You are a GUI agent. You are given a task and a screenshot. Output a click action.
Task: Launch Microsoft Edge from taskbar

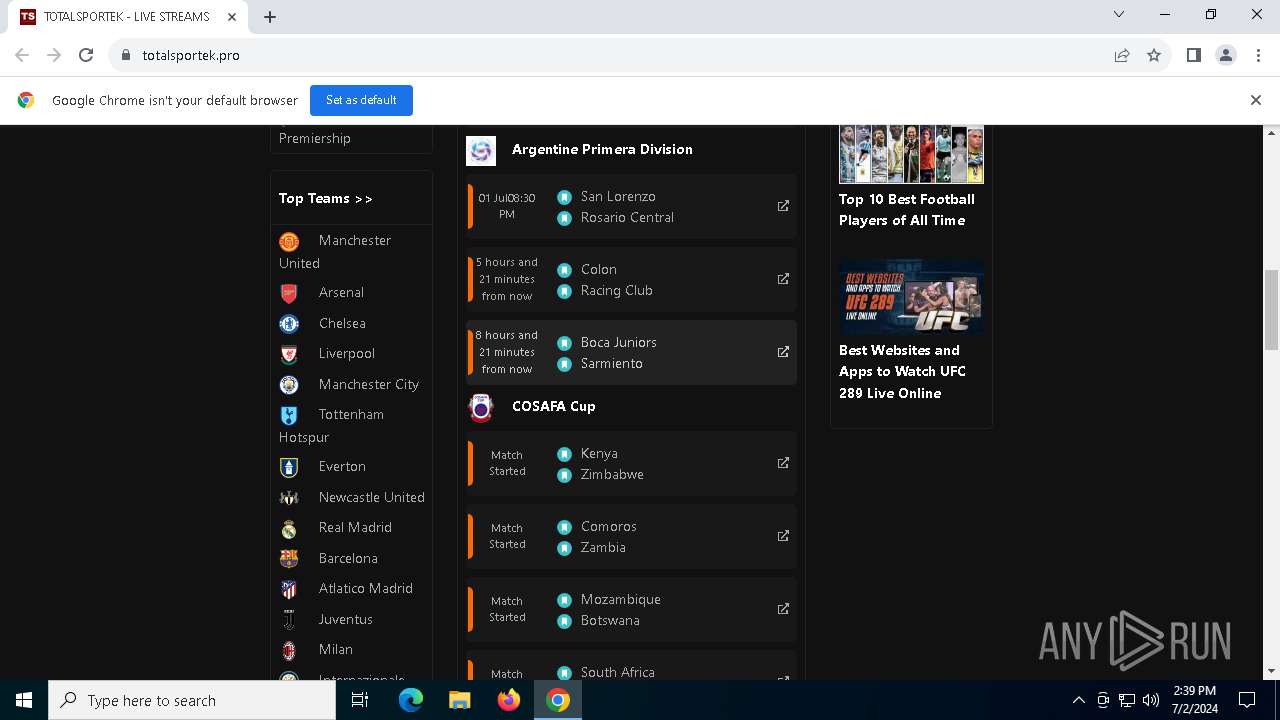pos(411,700)
